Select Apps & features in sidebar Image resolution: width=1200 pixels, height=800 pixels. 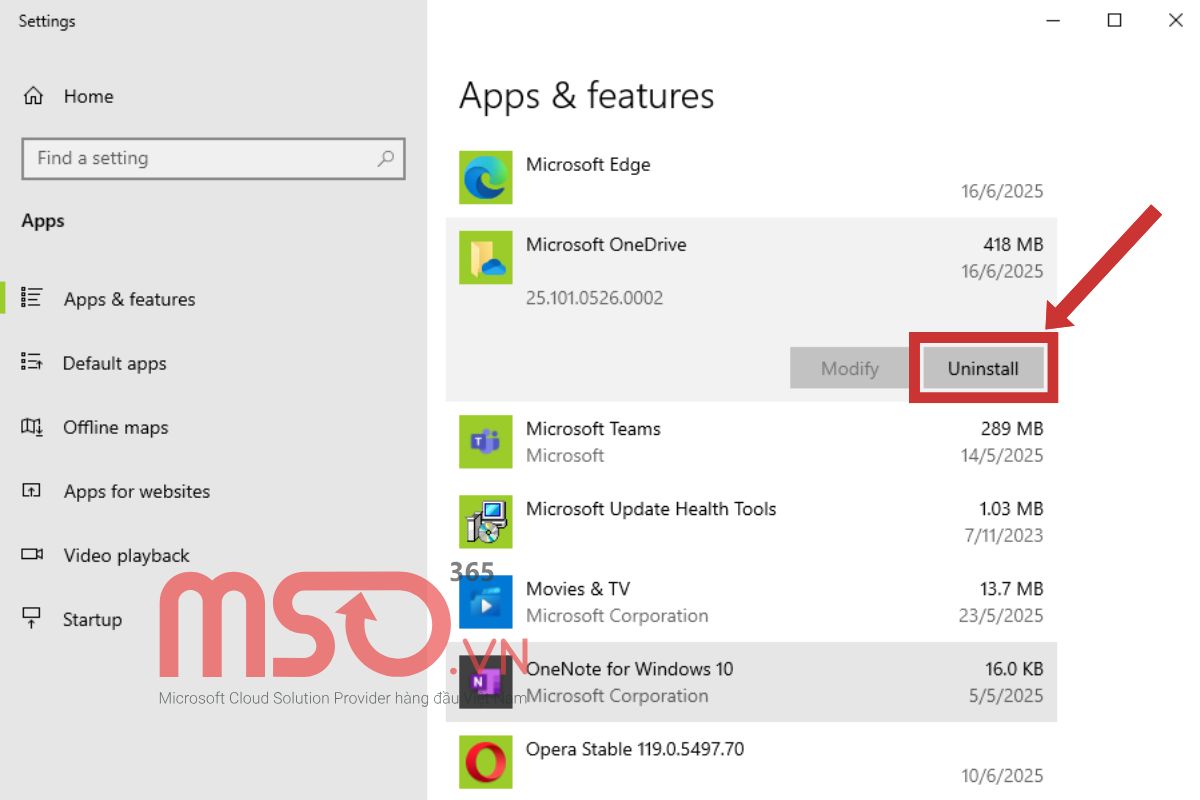pos(129,299)
